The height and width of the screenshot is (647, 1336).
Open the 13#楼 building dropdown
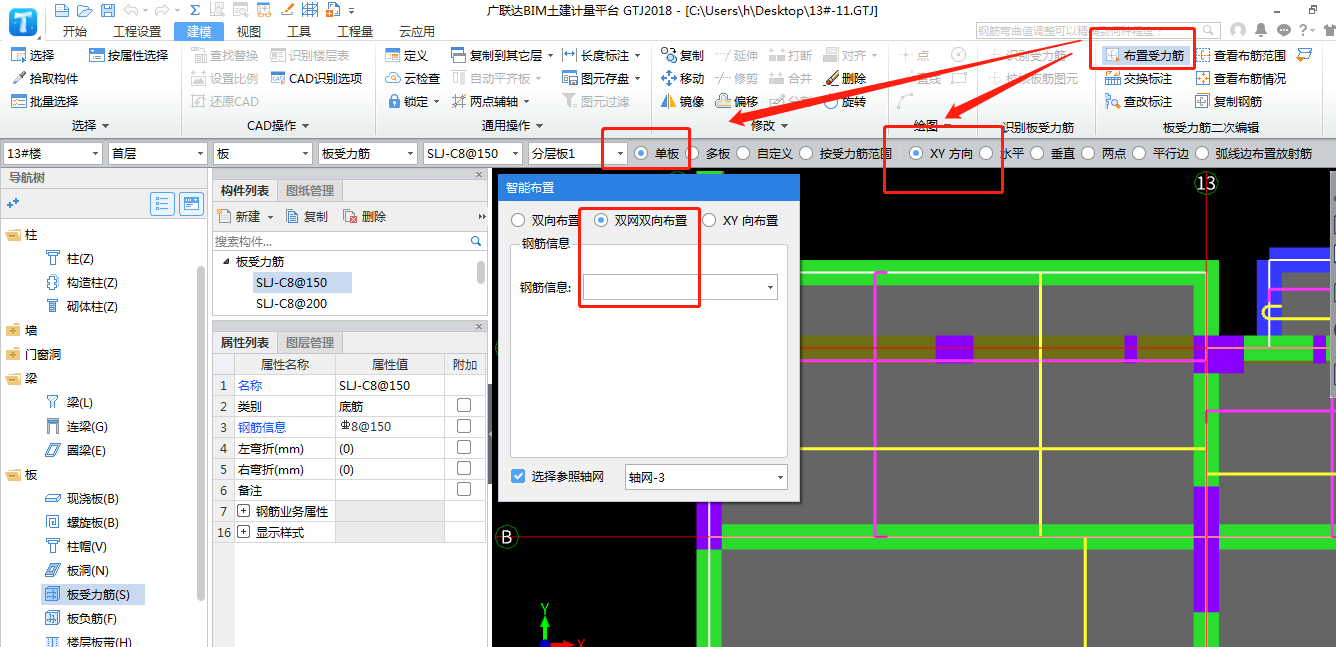[53, 153]
